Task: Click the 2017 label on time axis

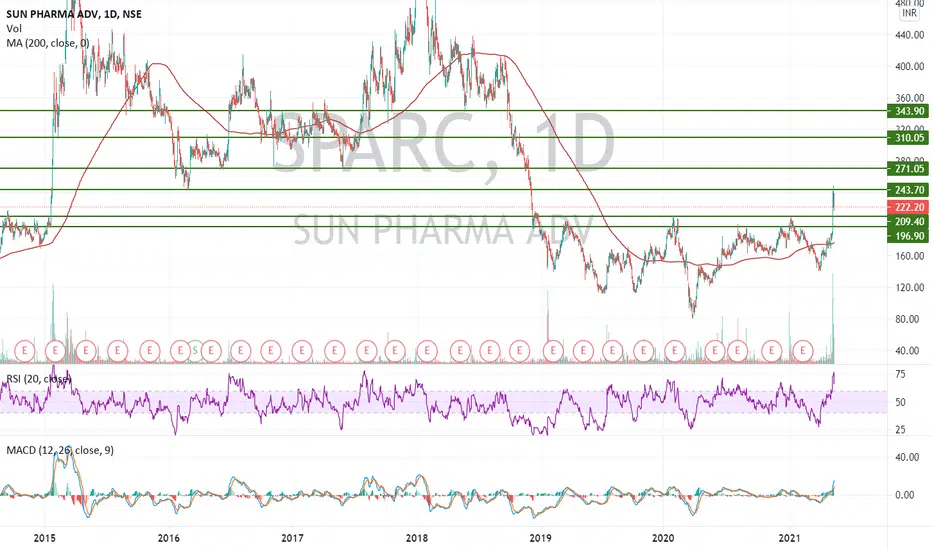Action: click(292, 538)
